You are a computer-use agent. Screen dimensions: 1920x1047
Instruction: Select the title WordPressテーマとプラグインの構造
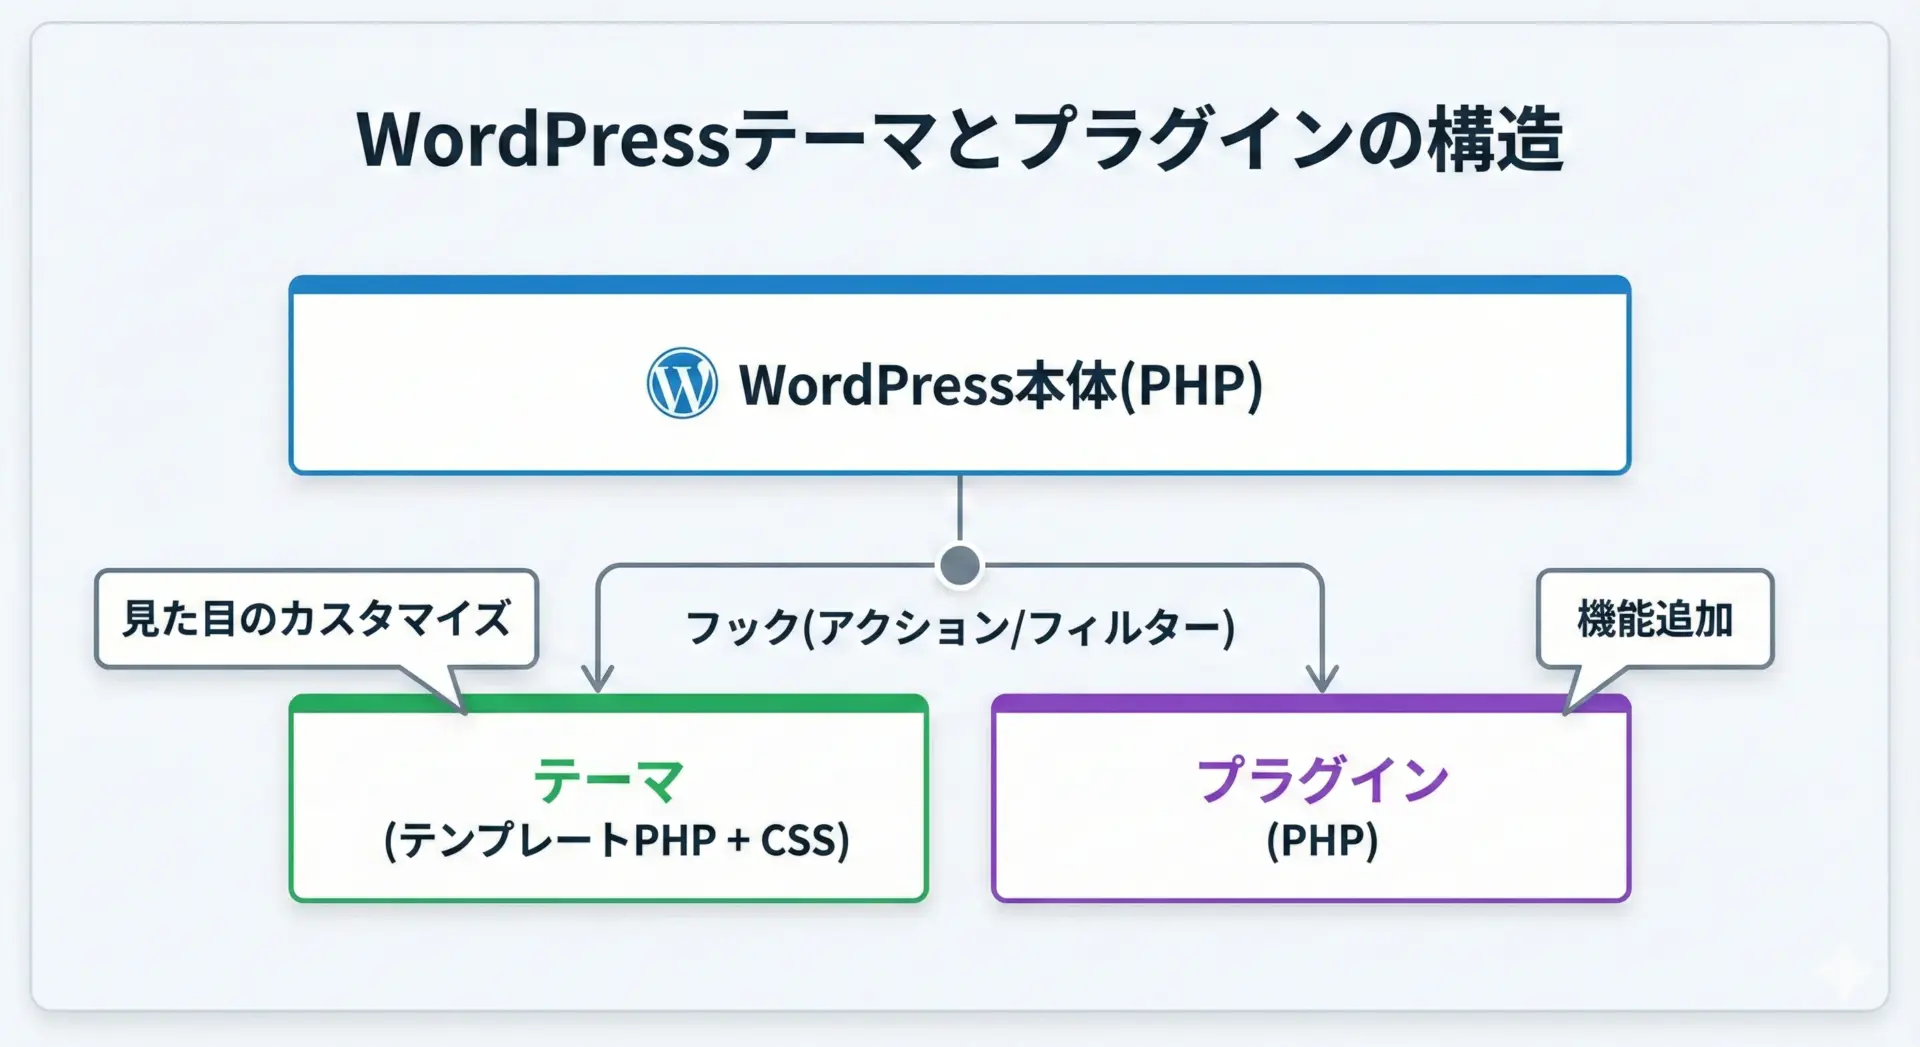[960, 140]
